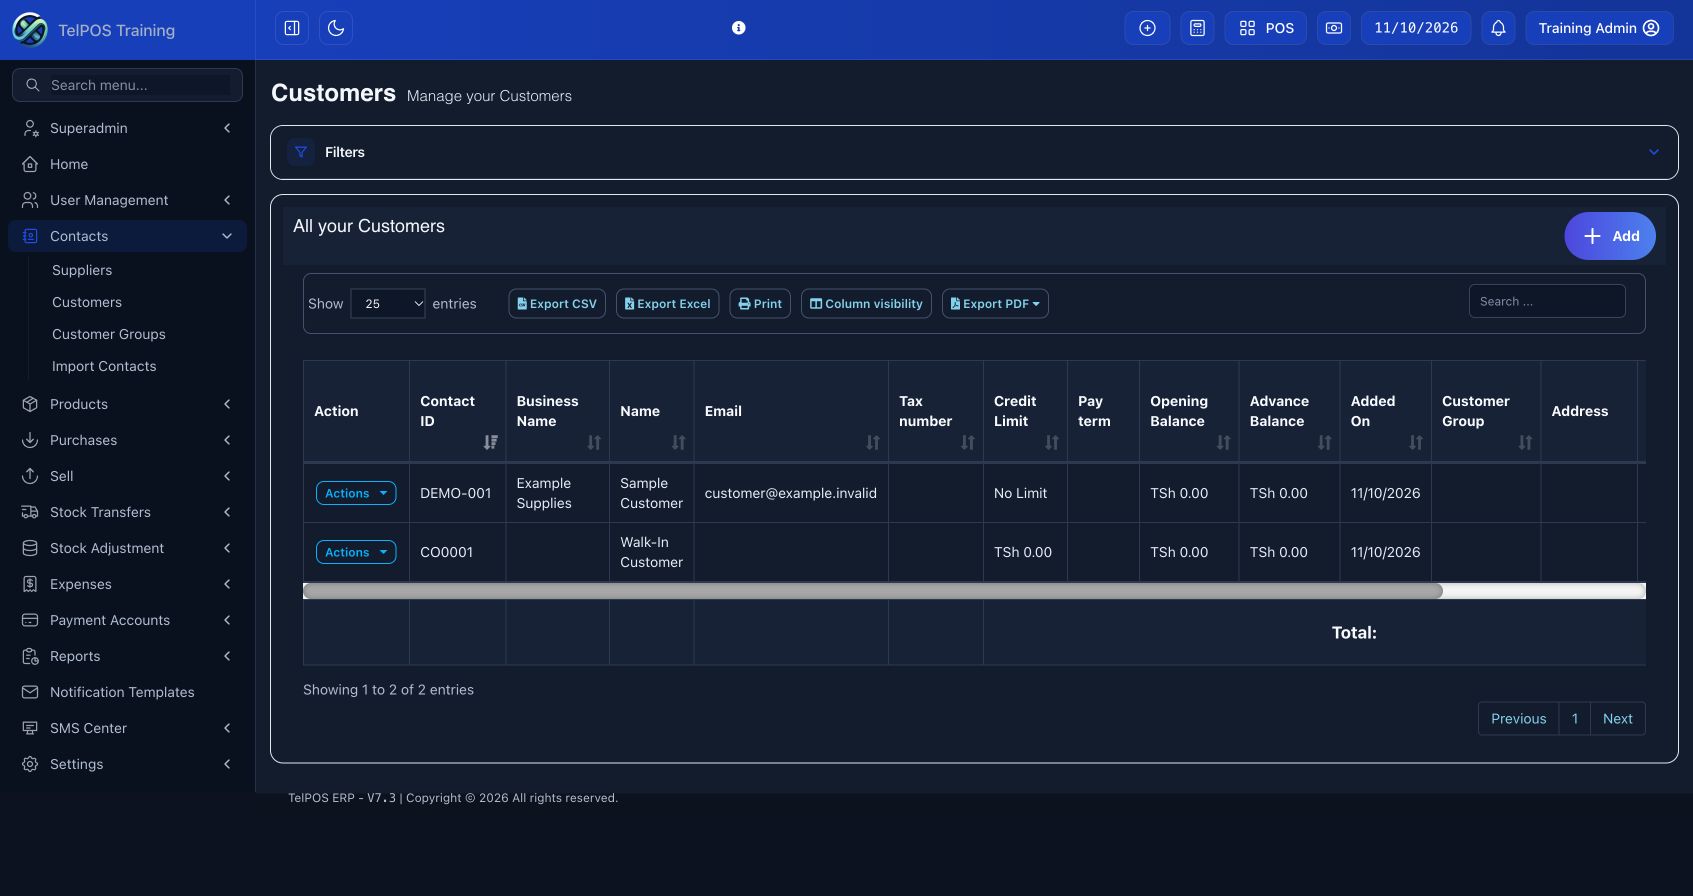Open Actions dropdown for DEMO-001 row
This screenshot has height=896, width=1693.
[x=356, y=493]
